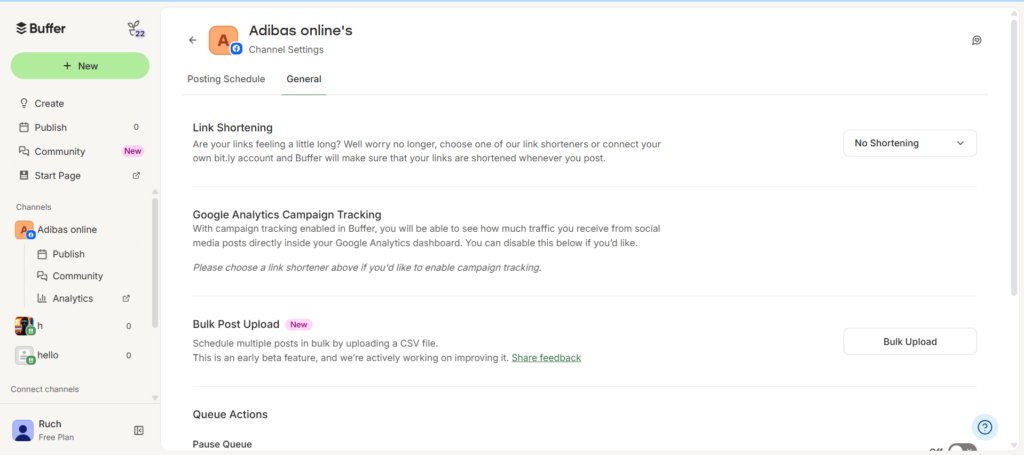Click the main page vertical scrollbar
1024x455 pixels.
(1014, 157)
